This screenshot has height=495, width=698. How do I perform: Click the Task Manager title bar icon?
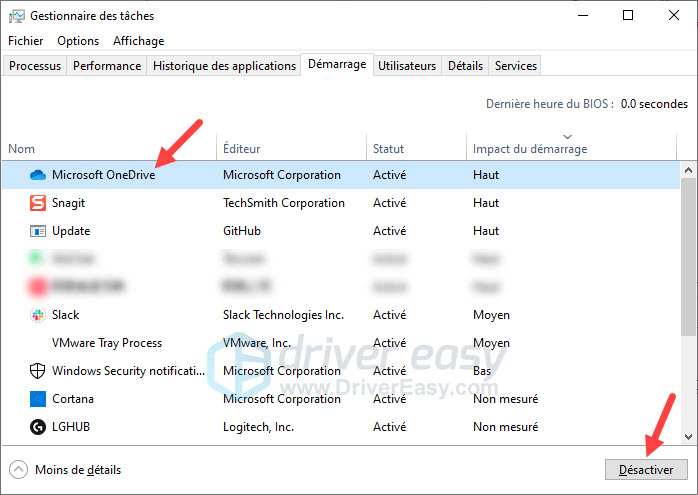click(16, 16)
